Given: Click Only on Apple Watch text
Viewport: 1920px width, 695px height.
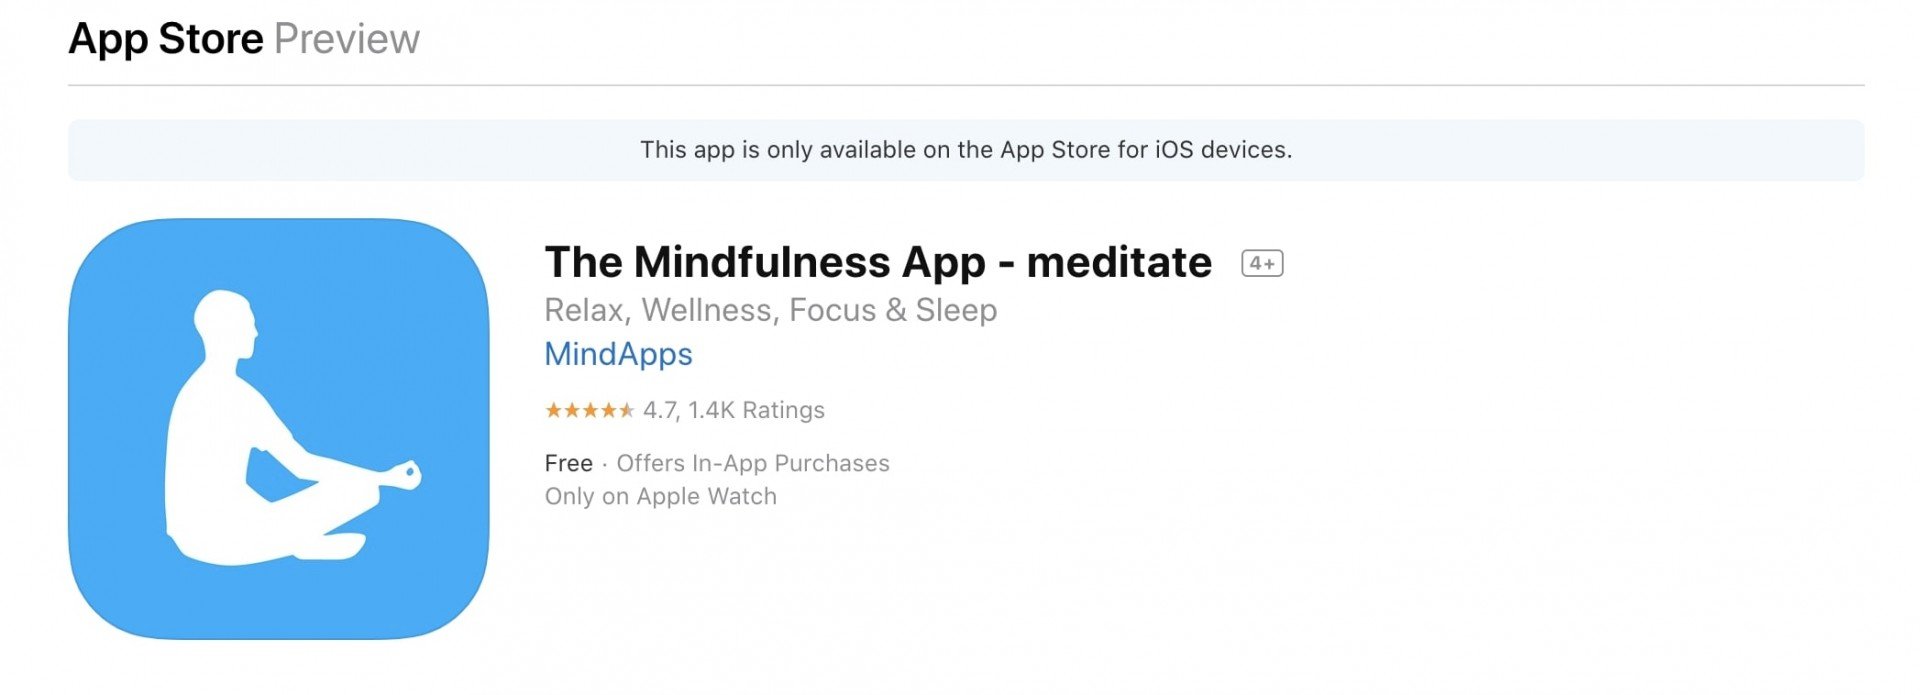Looking at the screenshot, I should pos(660,496).
